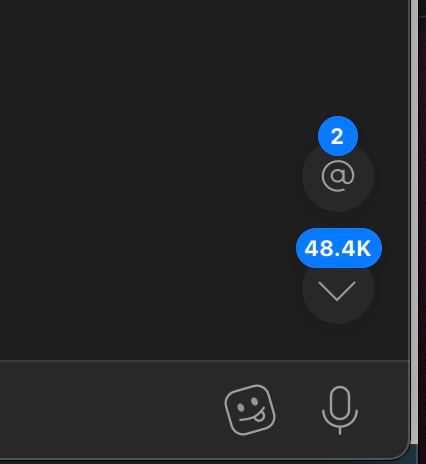The image size is (426, 464).
Task: Jump past 48.4K unread messages
Action: click(x=338, y=289)
